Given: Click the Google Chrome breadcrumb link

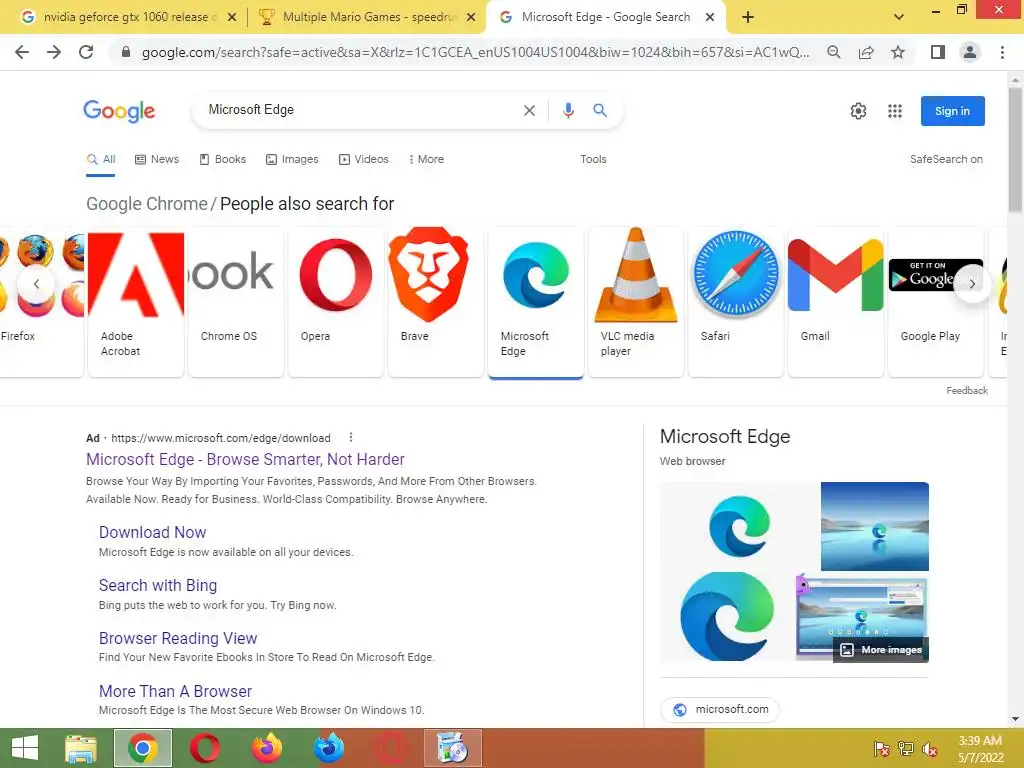Looking at the screenshot, I should pos(146,204).
